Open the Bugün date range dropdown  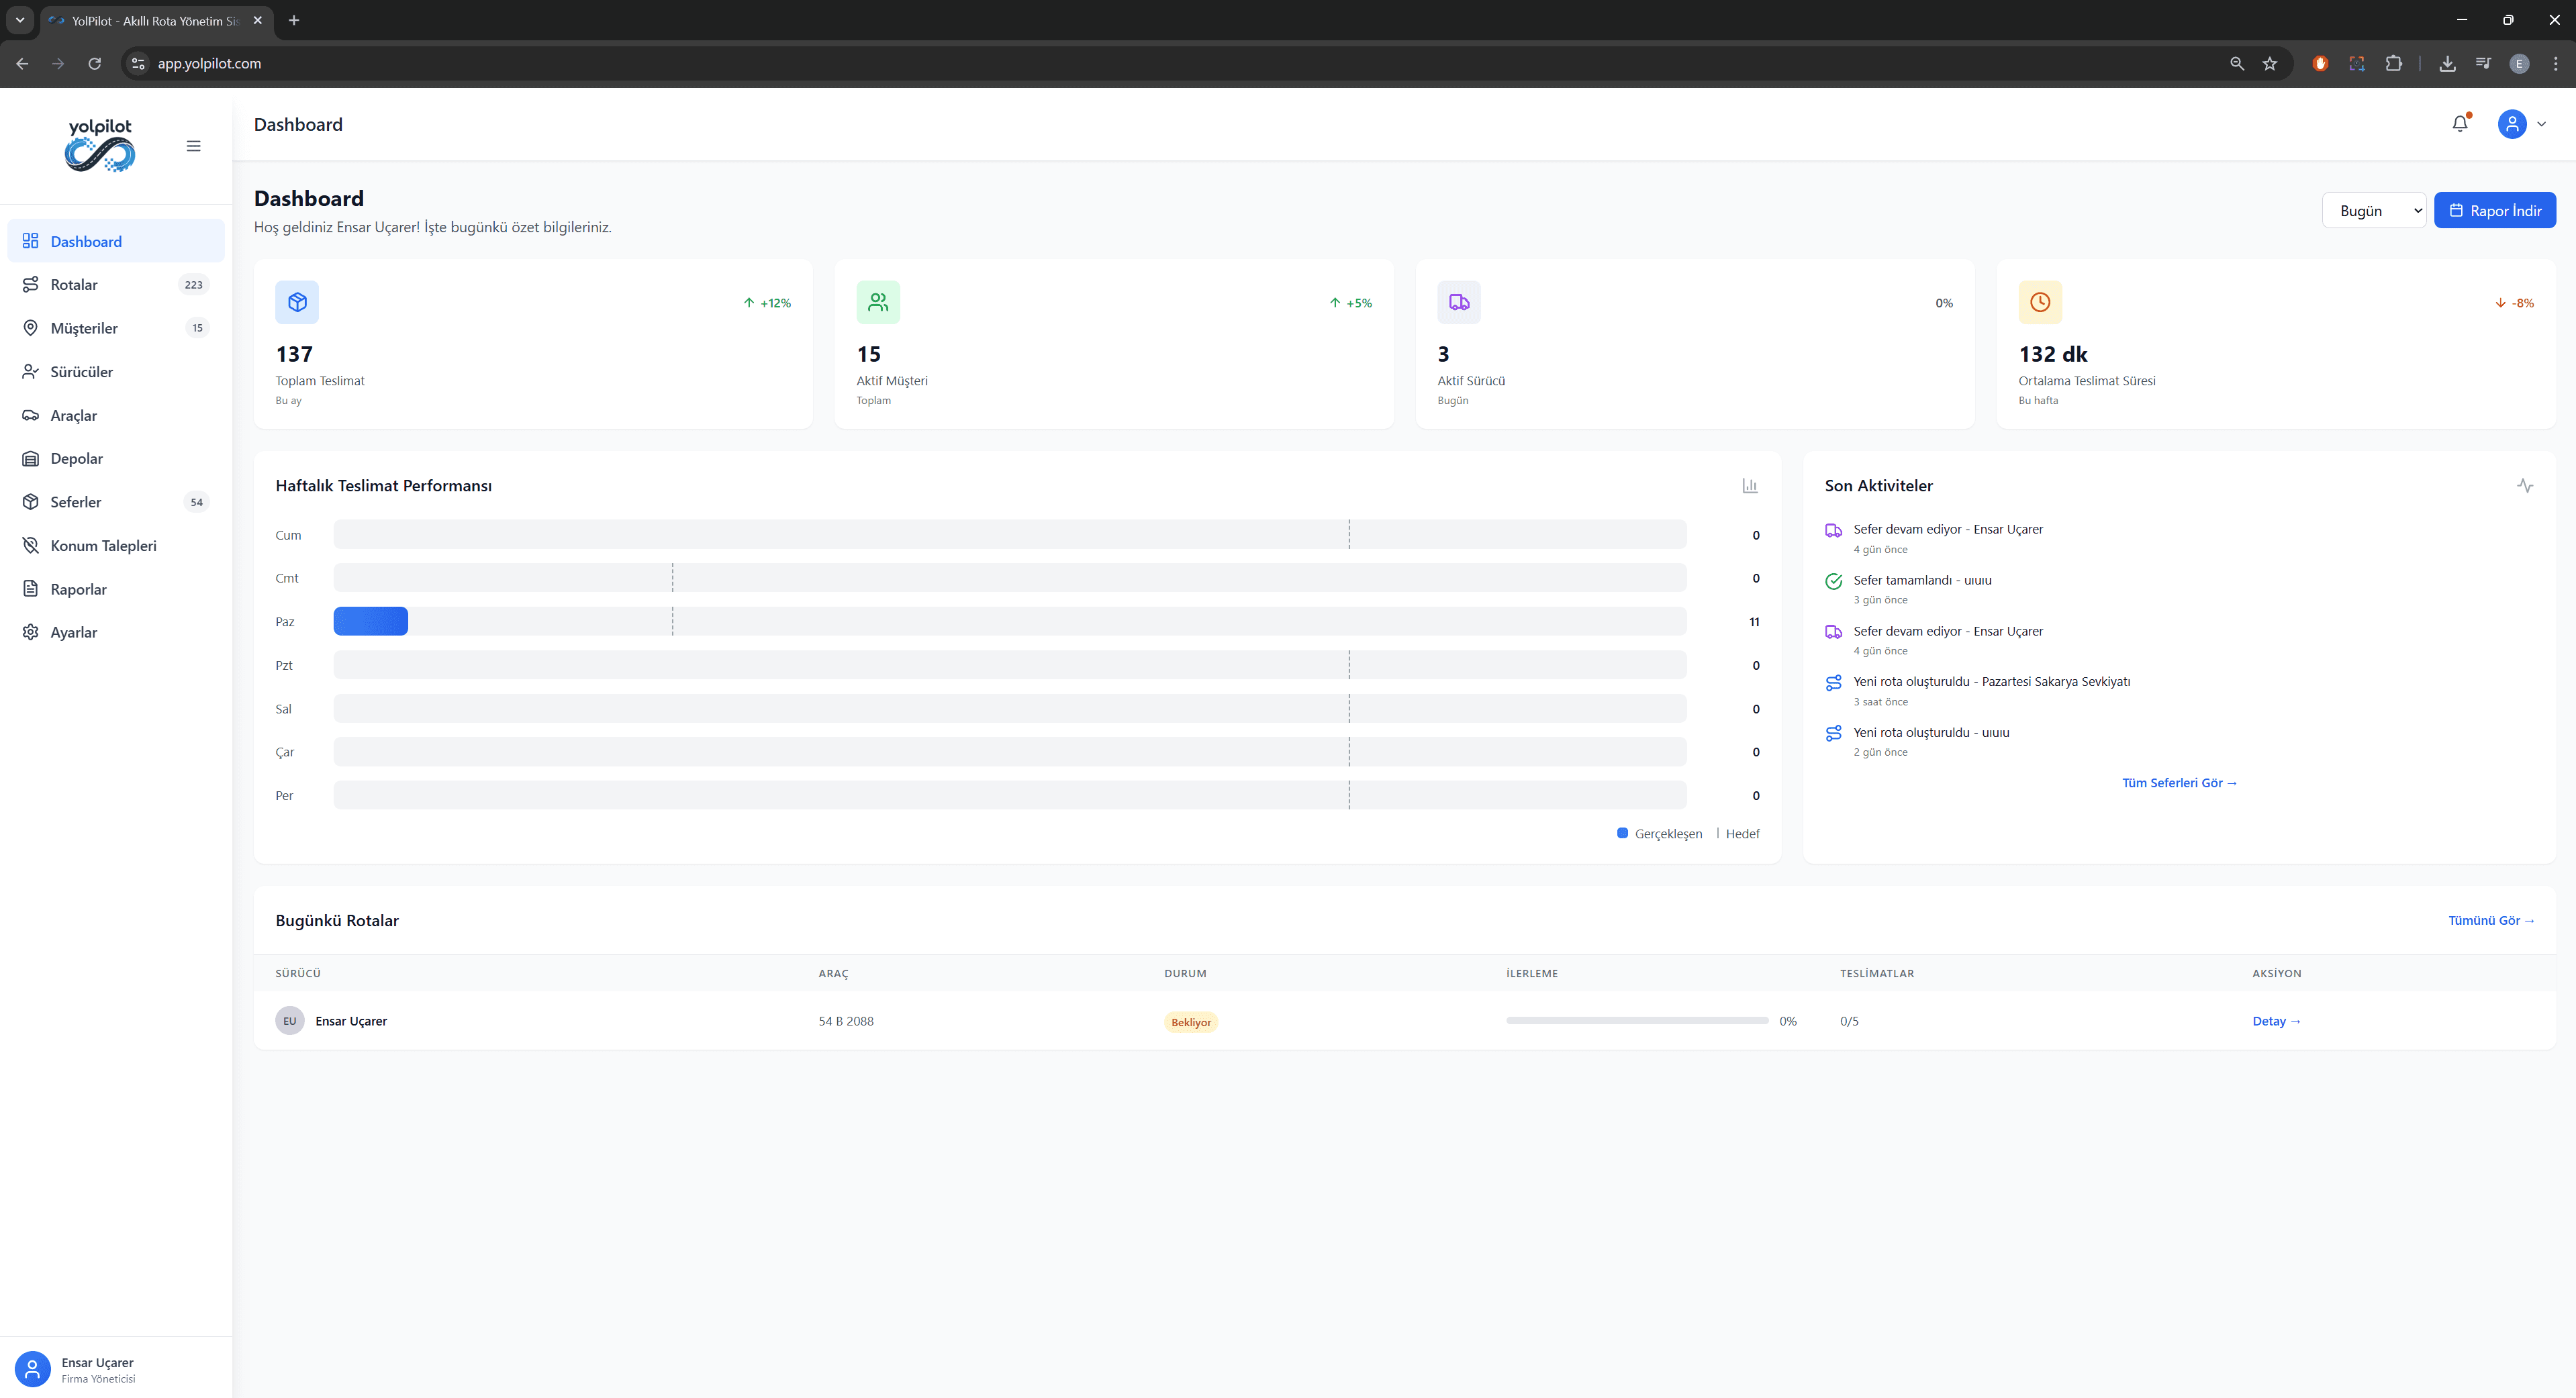pyautogui.click(x=2374, y=210)
